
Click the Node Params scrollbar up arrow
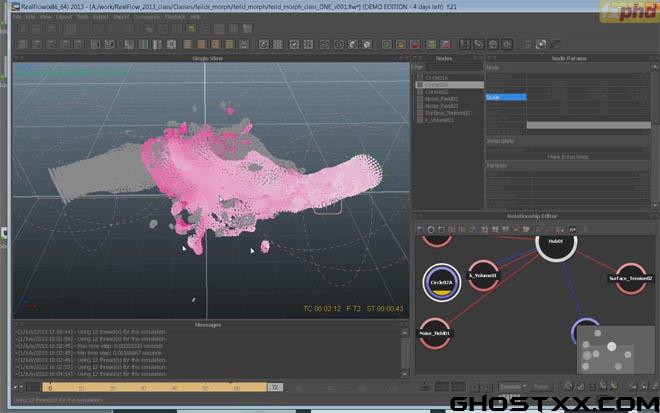point(655,67)
